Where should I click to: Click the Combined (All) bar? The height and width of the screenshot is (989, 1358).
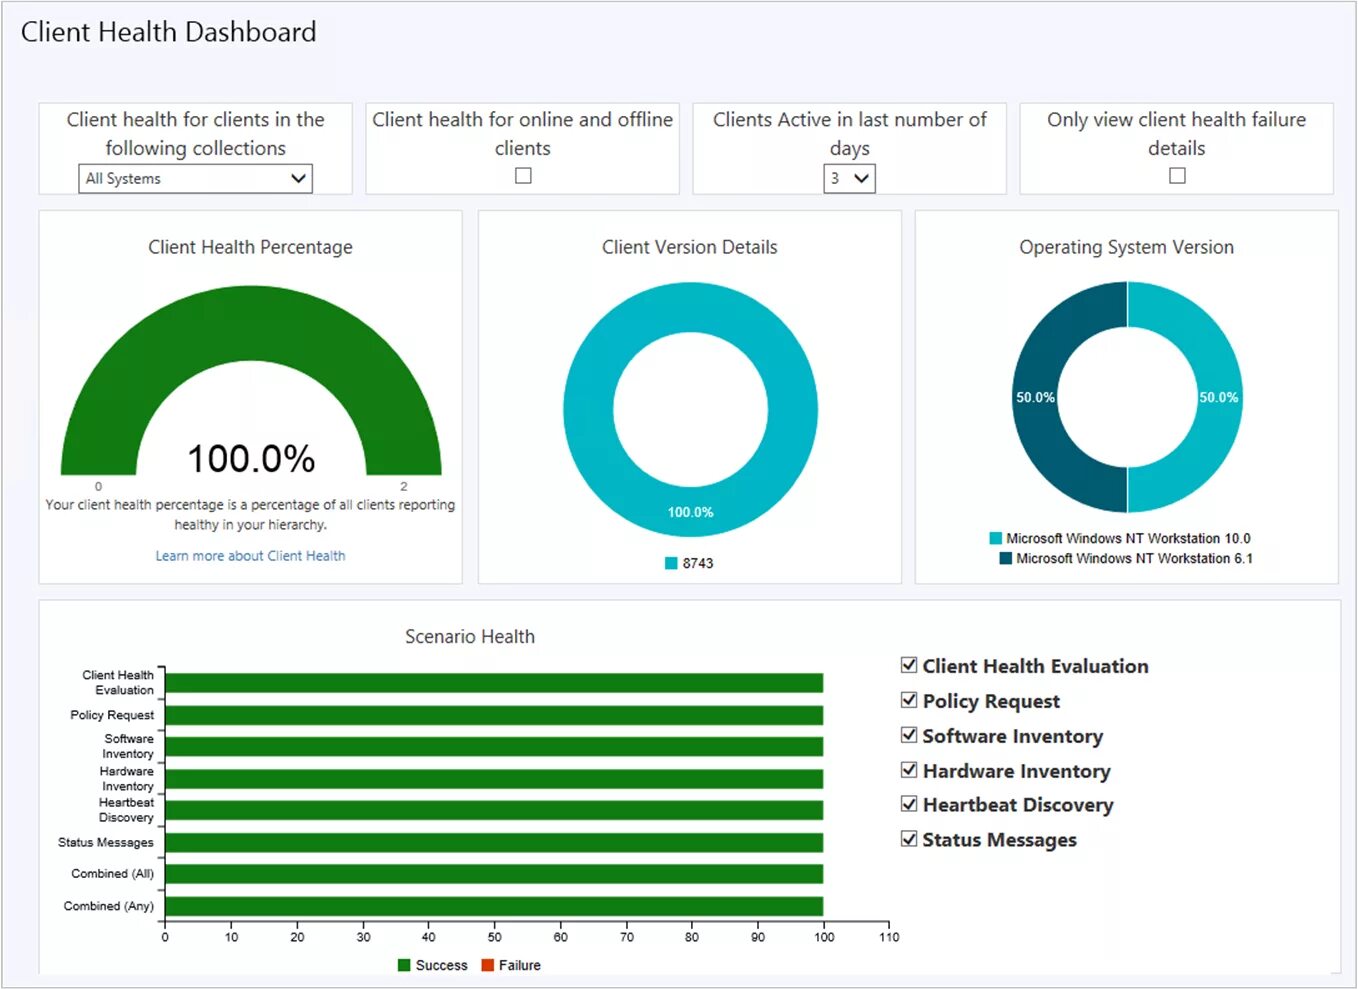coord(494,874)
